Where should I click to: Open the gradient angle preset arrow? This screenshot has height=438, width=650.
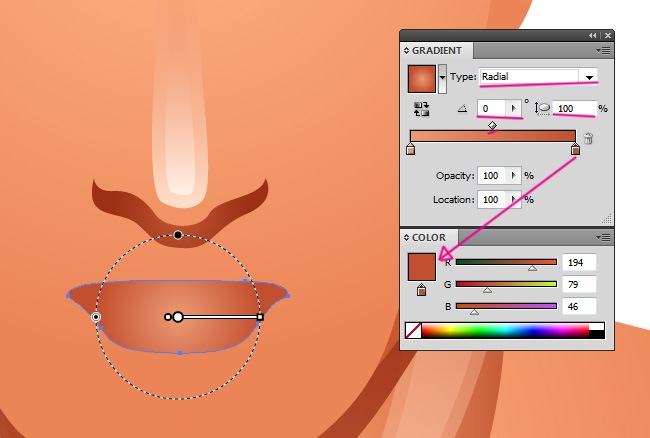click(x=514, y=109)
